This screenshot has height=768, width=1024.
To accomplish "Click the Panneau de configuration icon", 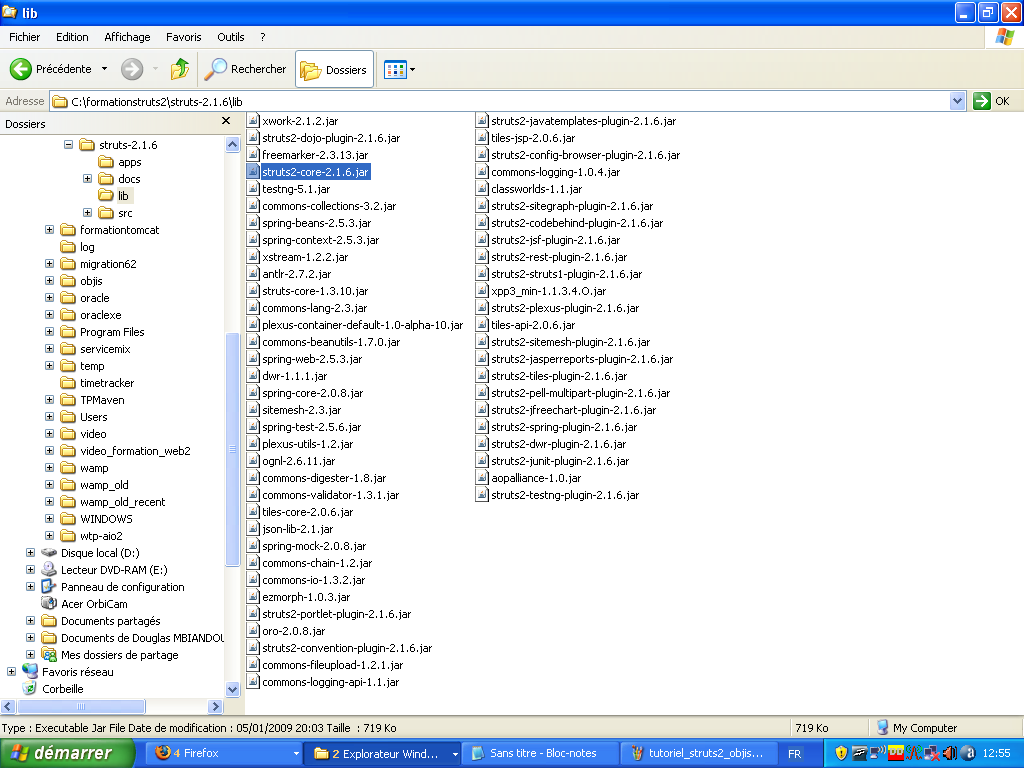I will 49,587.
